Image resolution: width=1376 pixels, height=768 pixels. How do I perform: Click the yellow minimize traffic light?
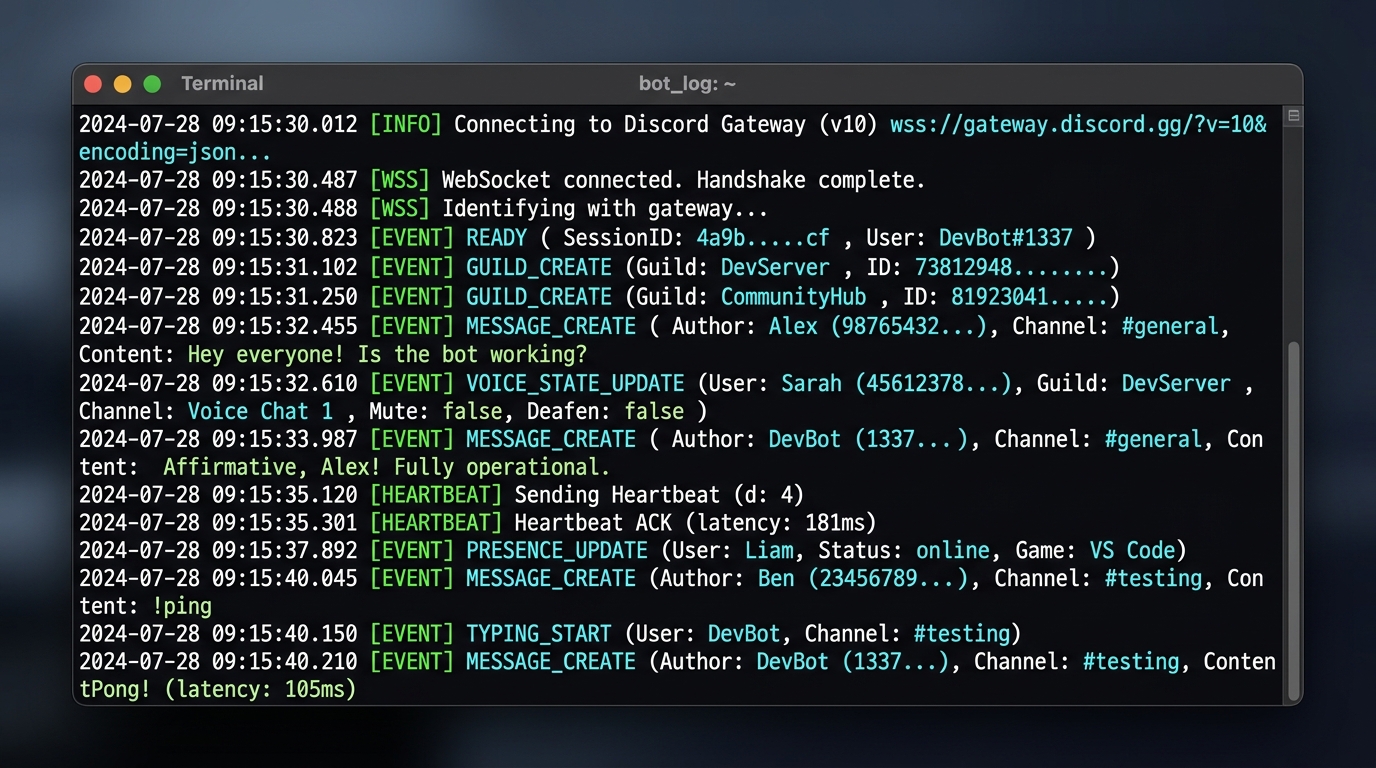[121, 84]
